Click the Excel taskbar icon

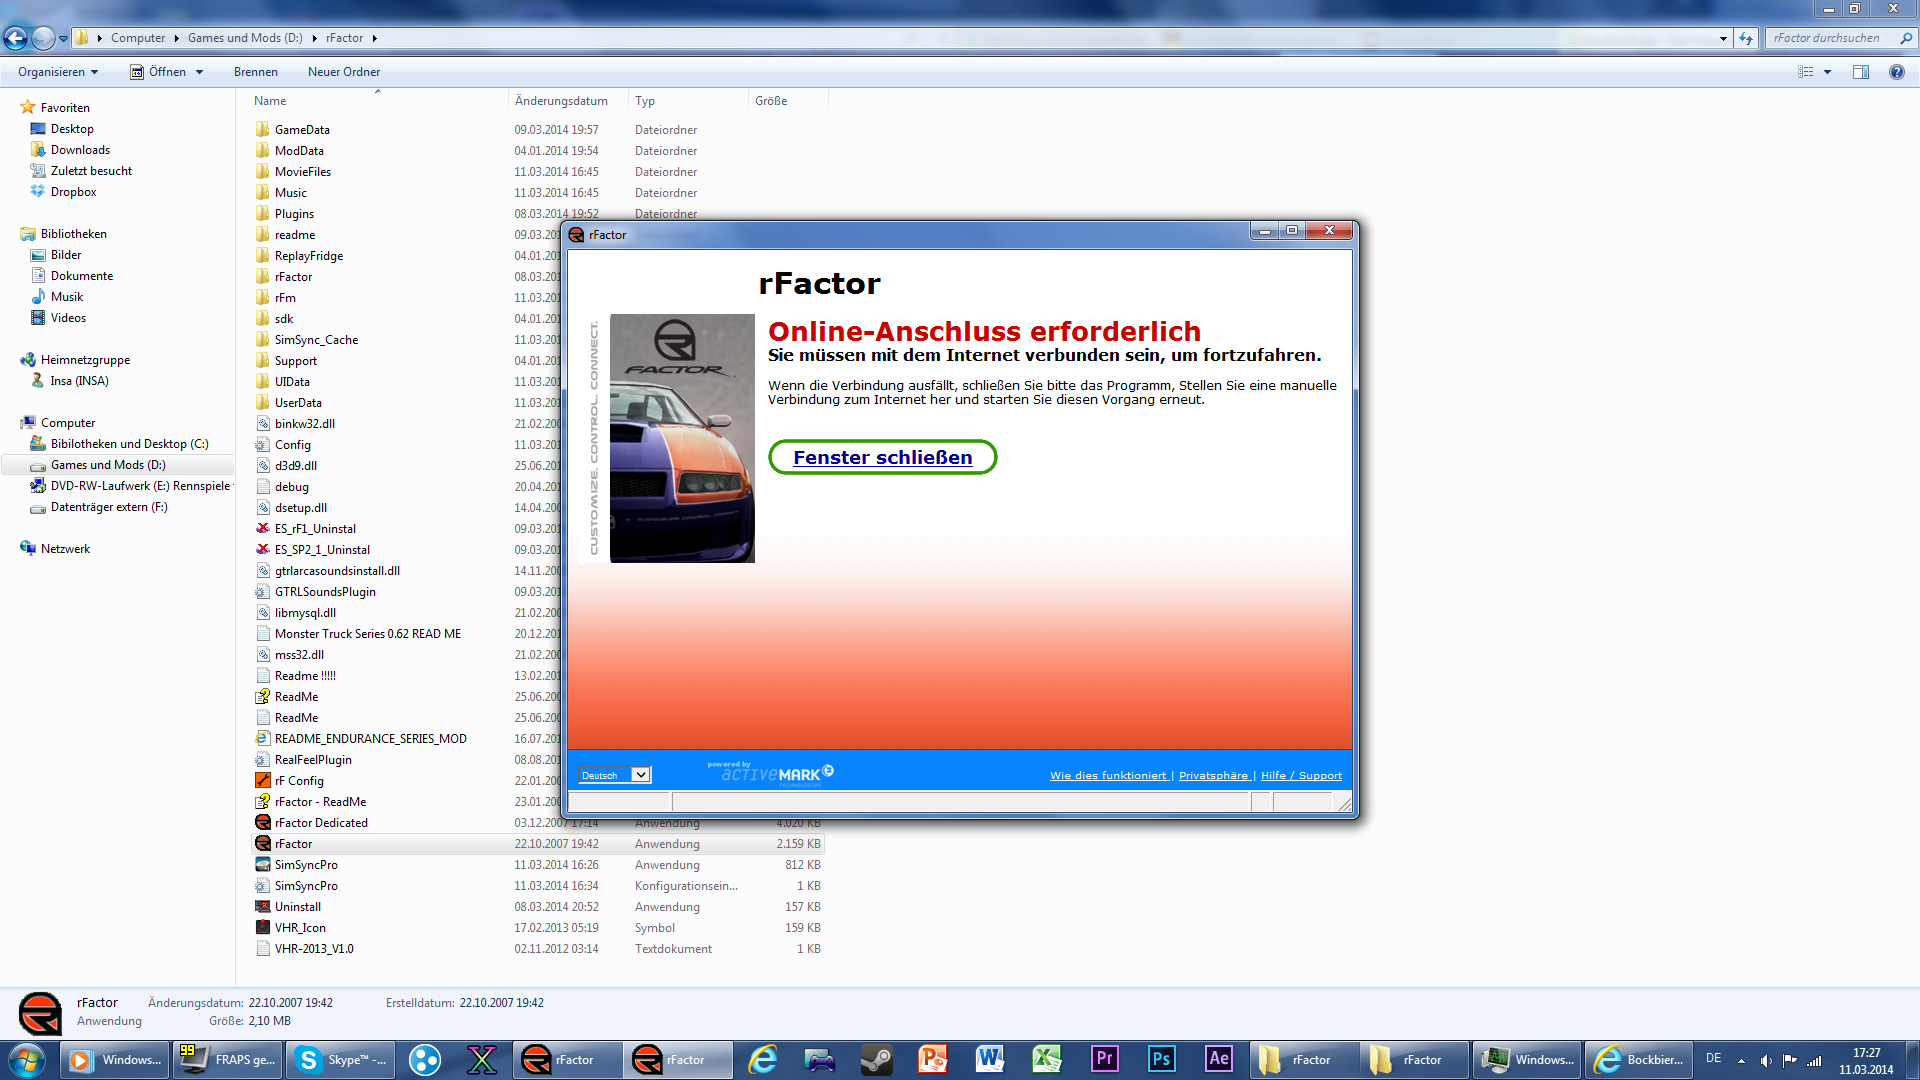pos(1047,1059)
